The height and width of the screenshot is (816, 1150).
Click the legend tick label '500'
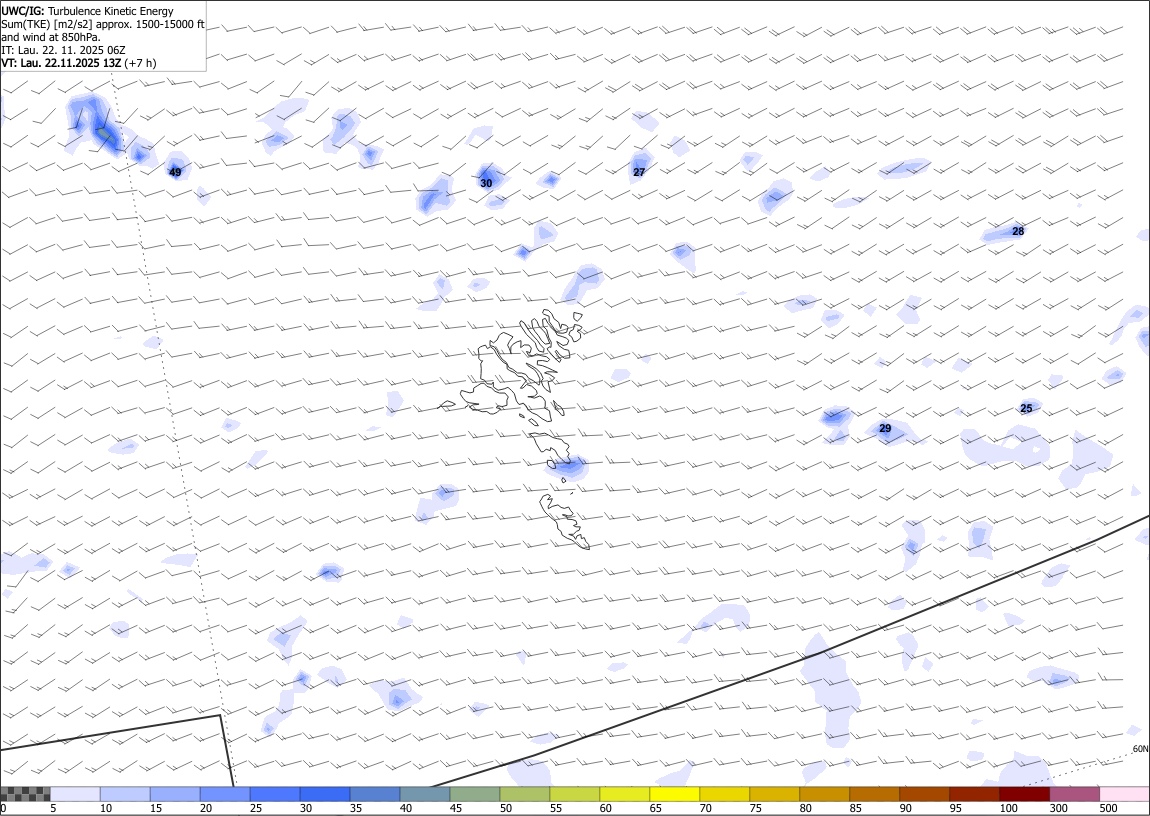click(x=1109, y=808)
